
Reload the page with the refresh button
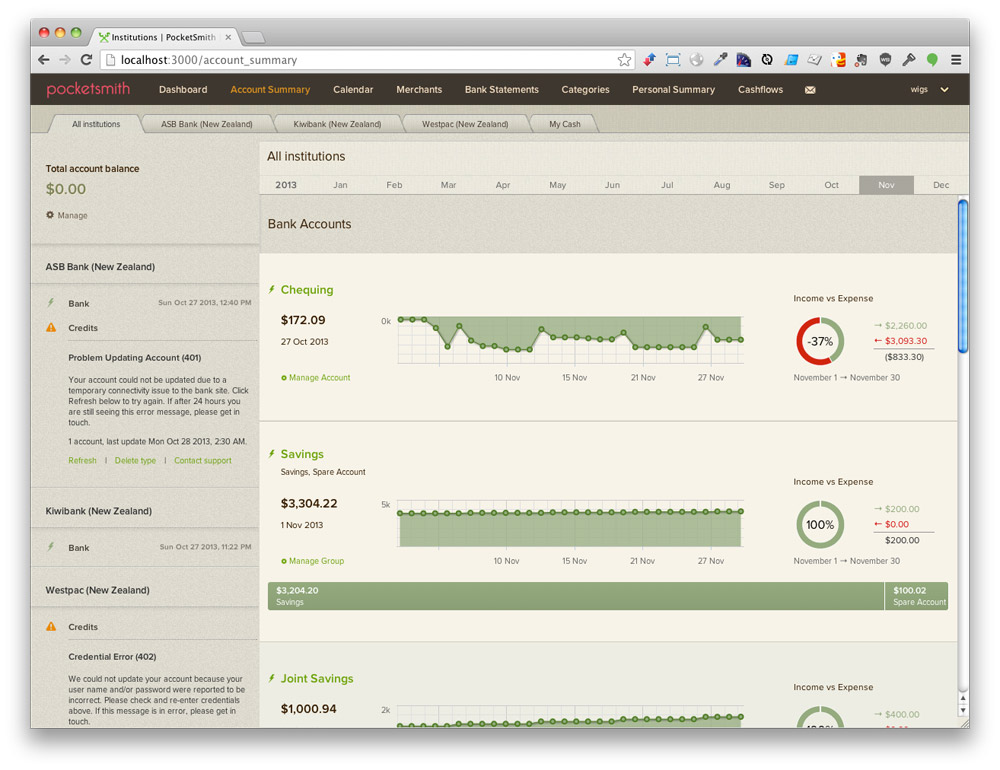point(87,60)
